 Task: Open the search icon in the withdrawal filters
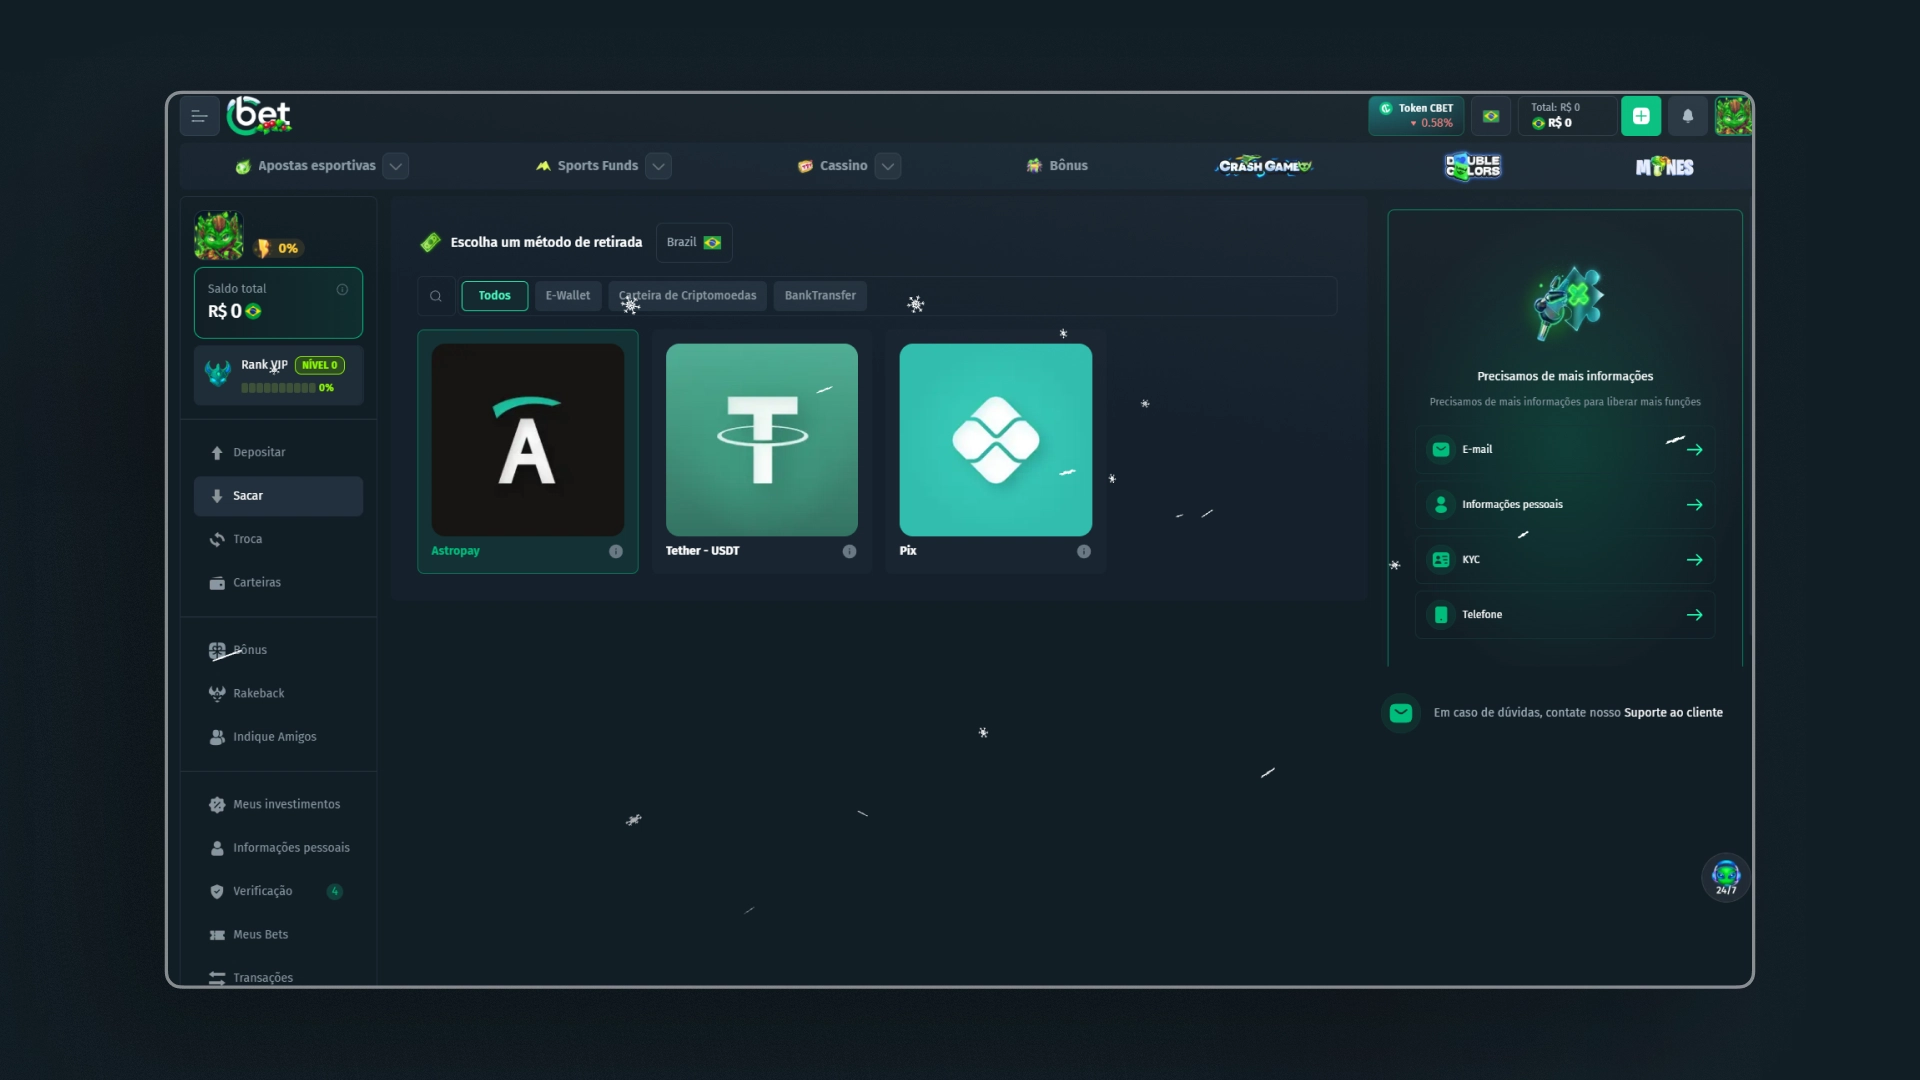pyautogui.click(x=436, y=296)
